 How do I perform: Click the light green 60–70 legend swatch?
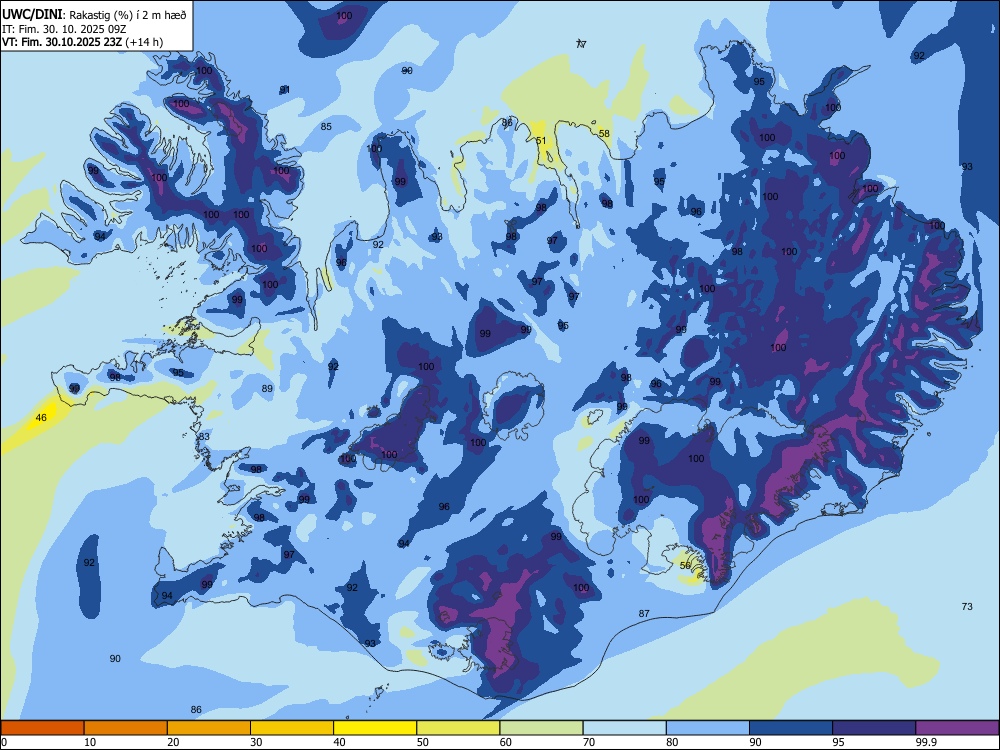tap(541, 728)
